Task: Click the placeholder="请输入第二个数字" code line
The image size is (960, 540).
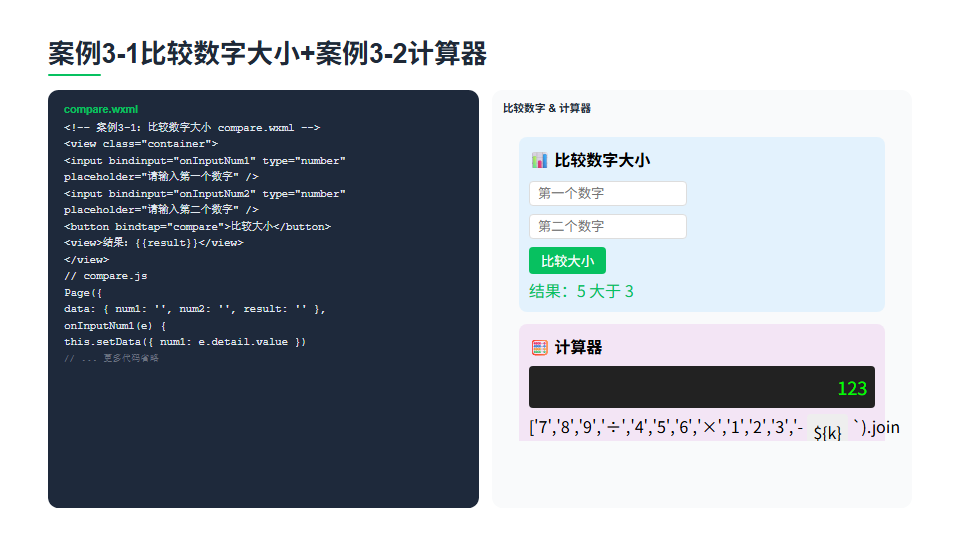Action: [161, 210]
